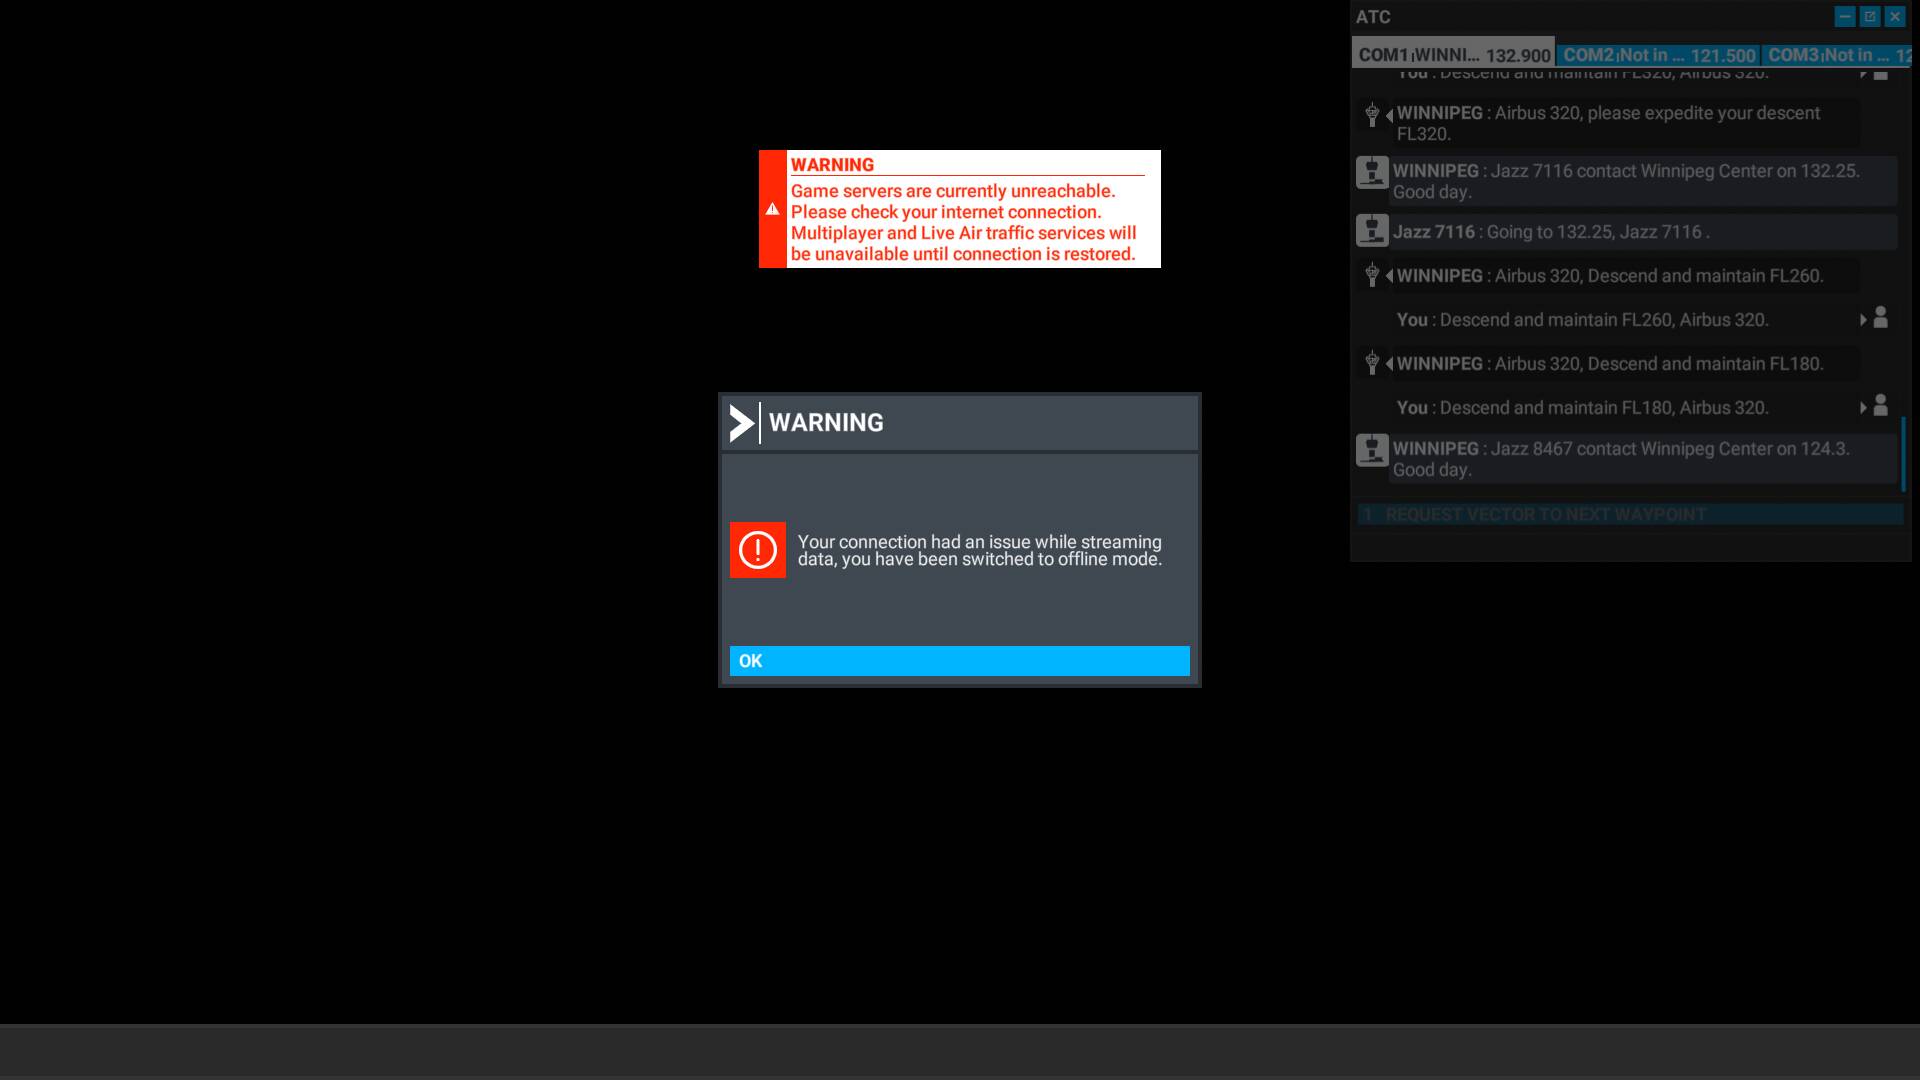The height and width of the screenshot is (1080, 1920).
Task: Click pilot icon beside your FL260 readback
Action: click(x=1880, y=318)
